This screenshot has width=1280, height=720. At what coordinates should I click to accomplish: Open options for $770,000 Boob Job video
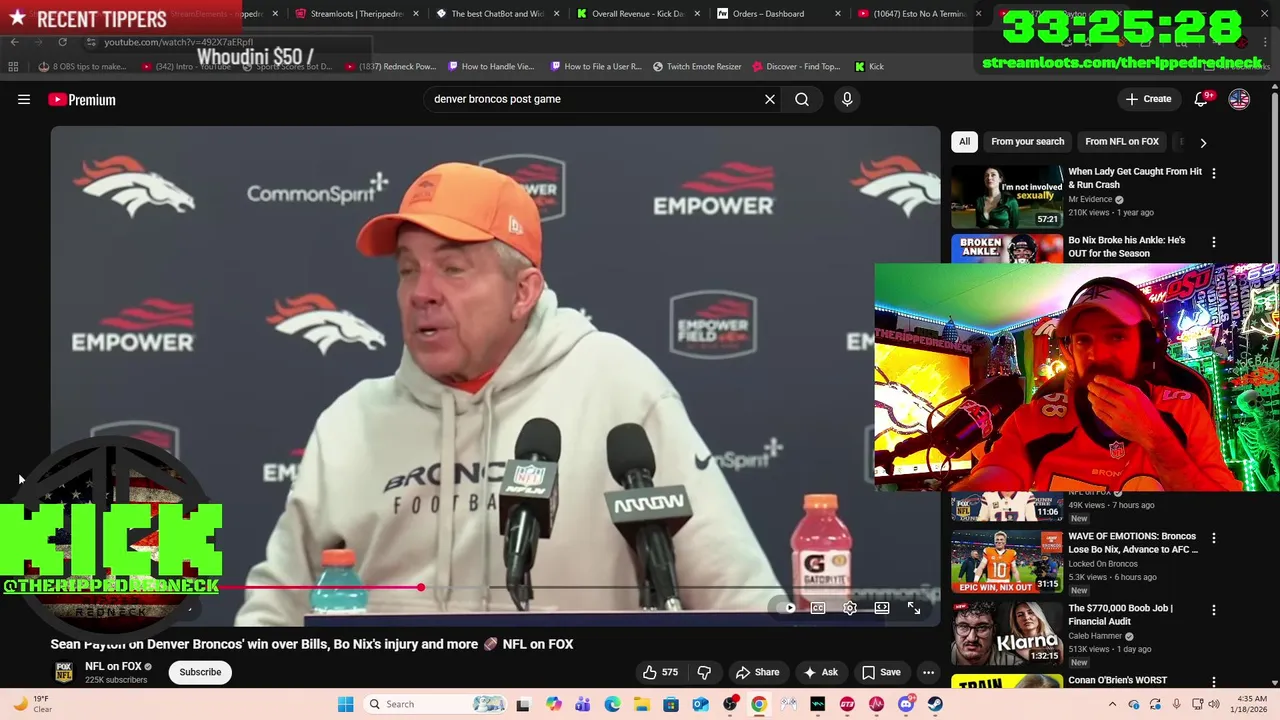coord(1214,610)
